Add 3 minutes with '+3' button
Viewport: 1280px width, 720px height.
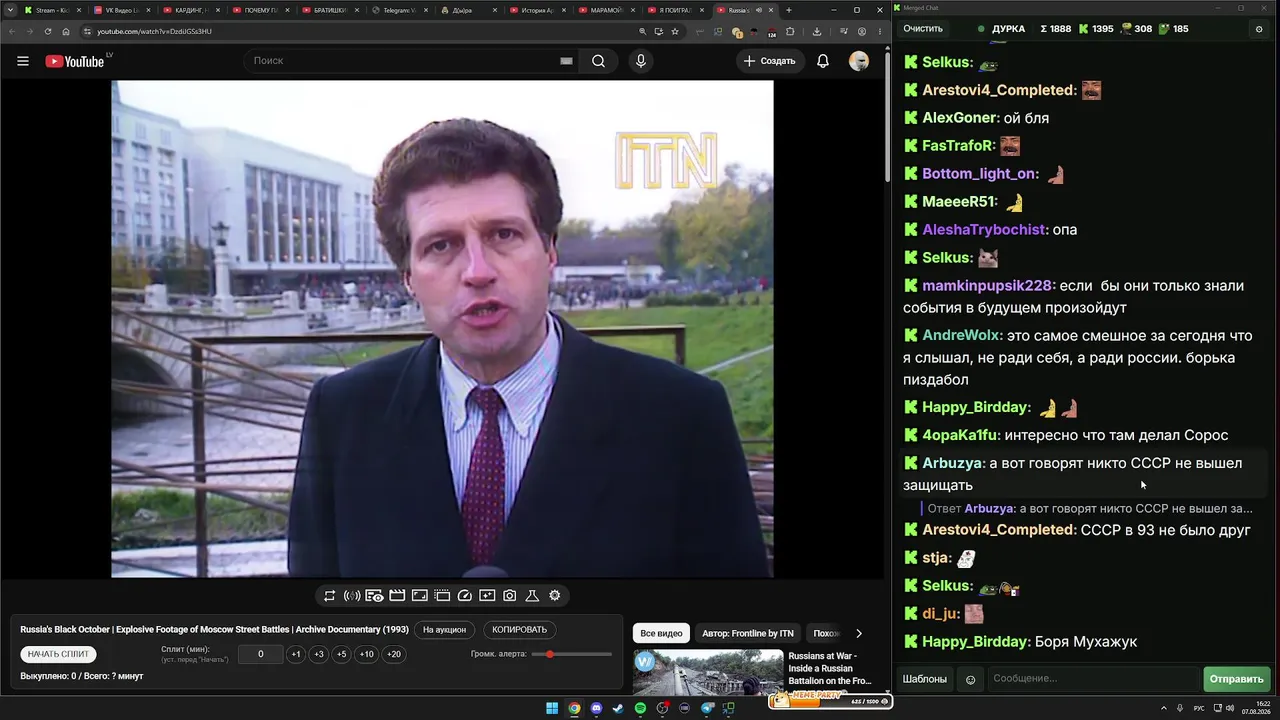[x=318, y=654]
